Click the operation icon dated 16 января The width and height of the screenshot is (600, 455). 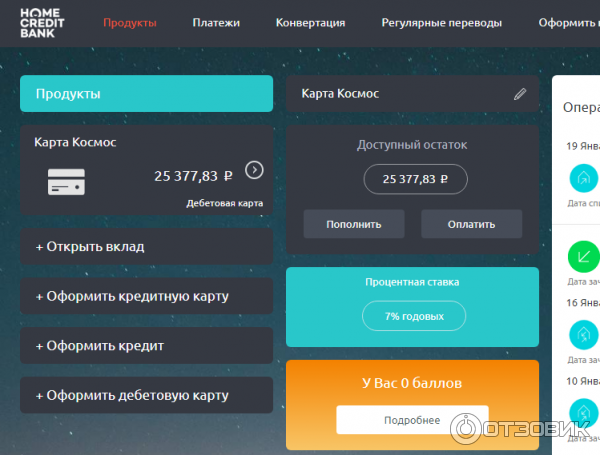580,334
